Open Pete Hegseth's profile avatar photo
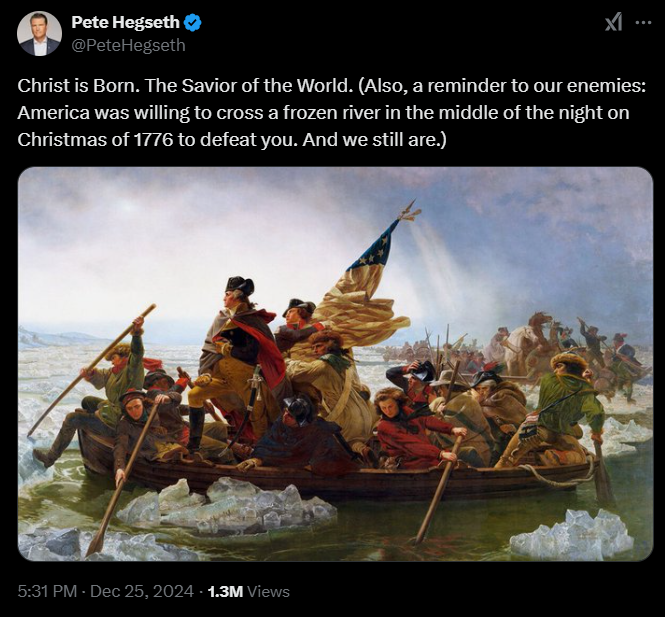 tap(39, 34)
